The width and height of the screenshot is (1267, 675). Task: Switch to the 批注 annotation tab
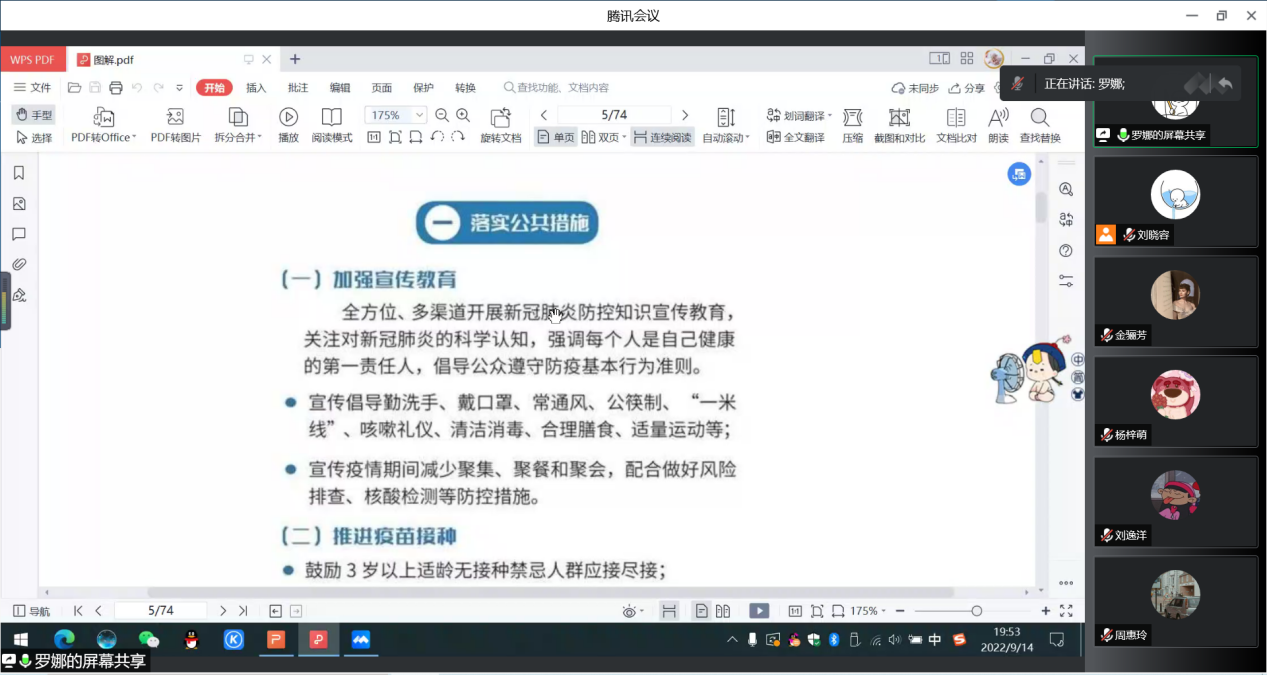click(x=298, y=88)
